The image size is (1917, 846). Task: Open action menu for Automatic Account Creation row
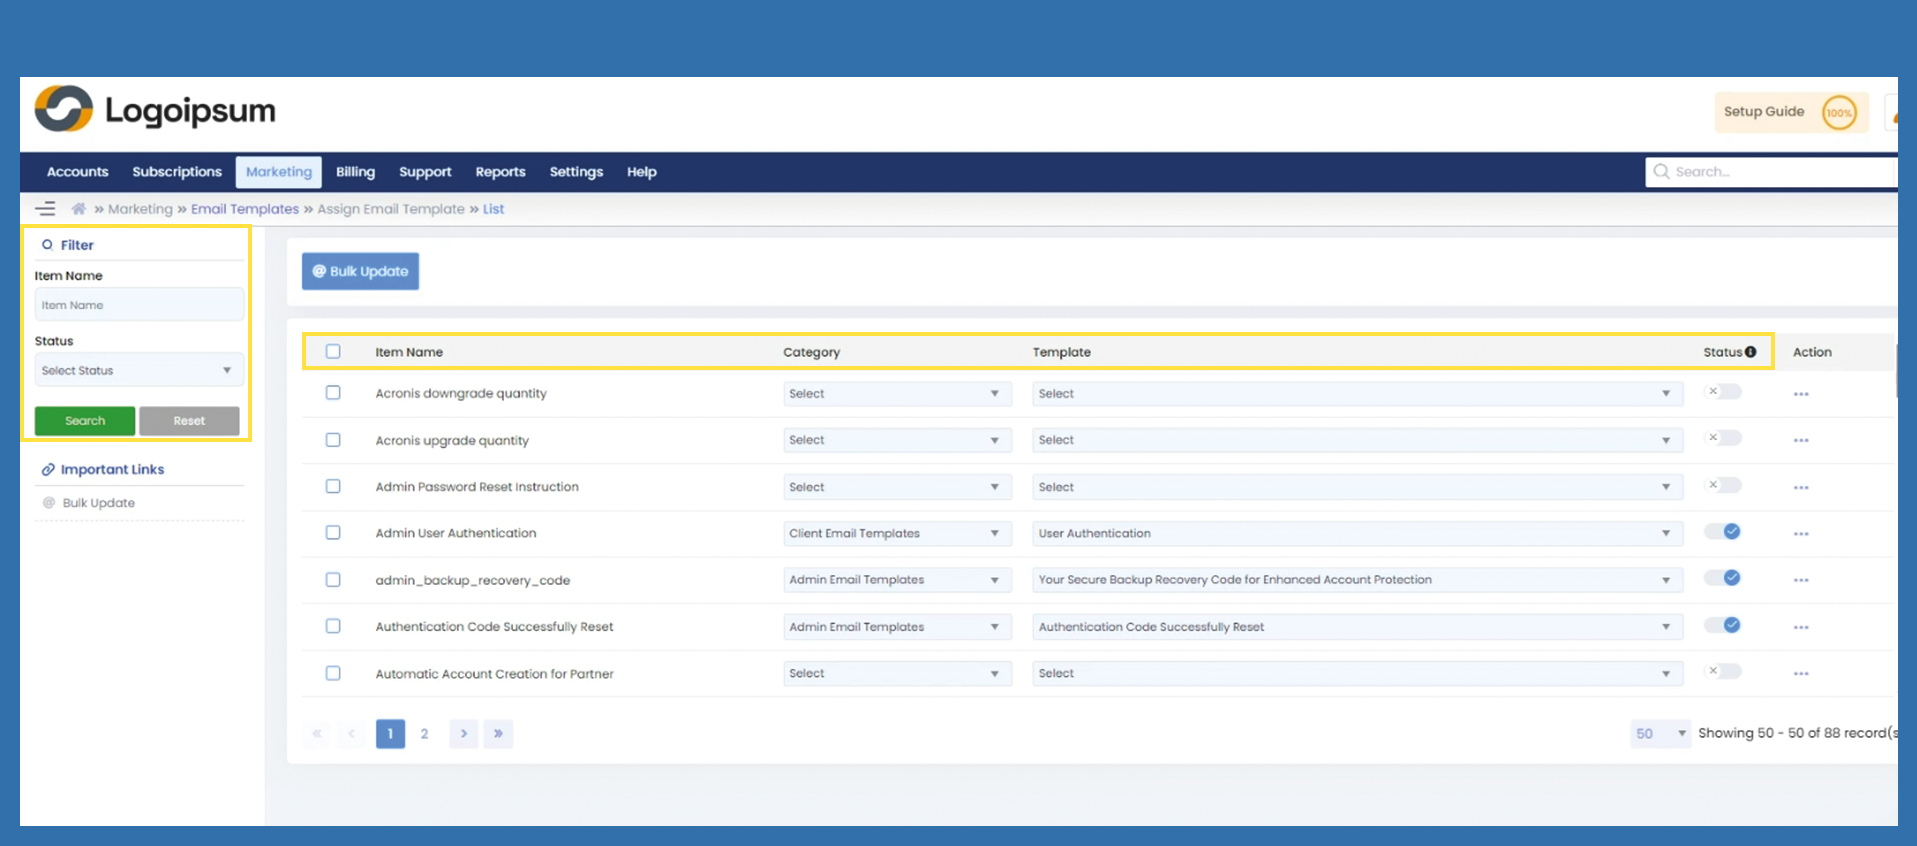pyautogui.click(x=1800, y=674)
